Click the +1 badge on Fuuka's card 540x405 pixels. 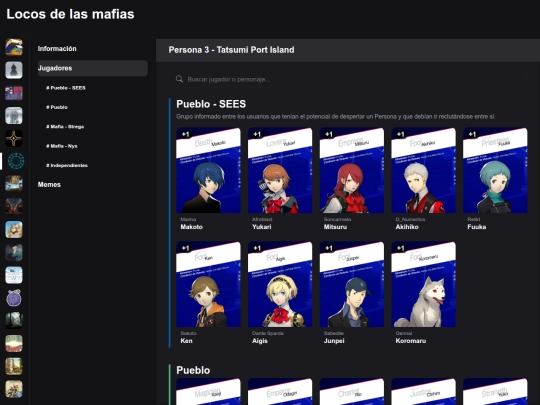click(472, 134)
